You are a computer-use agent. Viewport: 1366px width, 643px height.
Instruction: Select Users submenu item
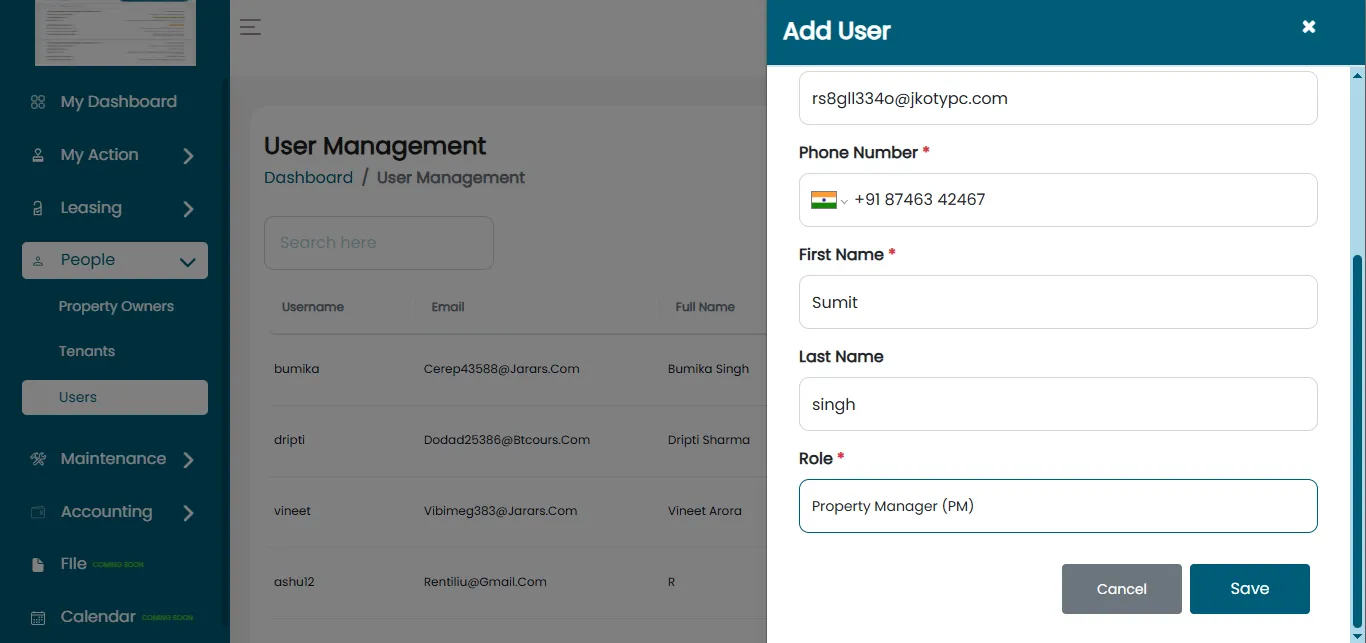(x=115, y=397)
